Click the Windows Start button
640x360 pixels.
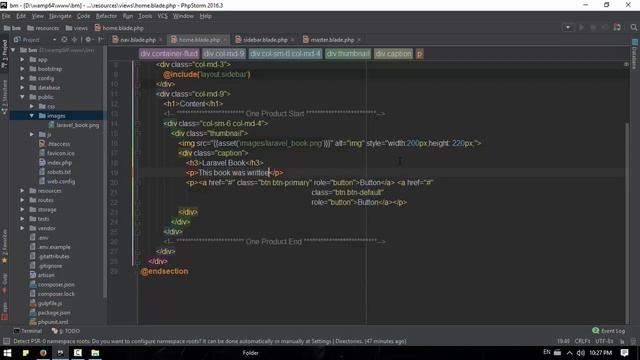point(7,353)
